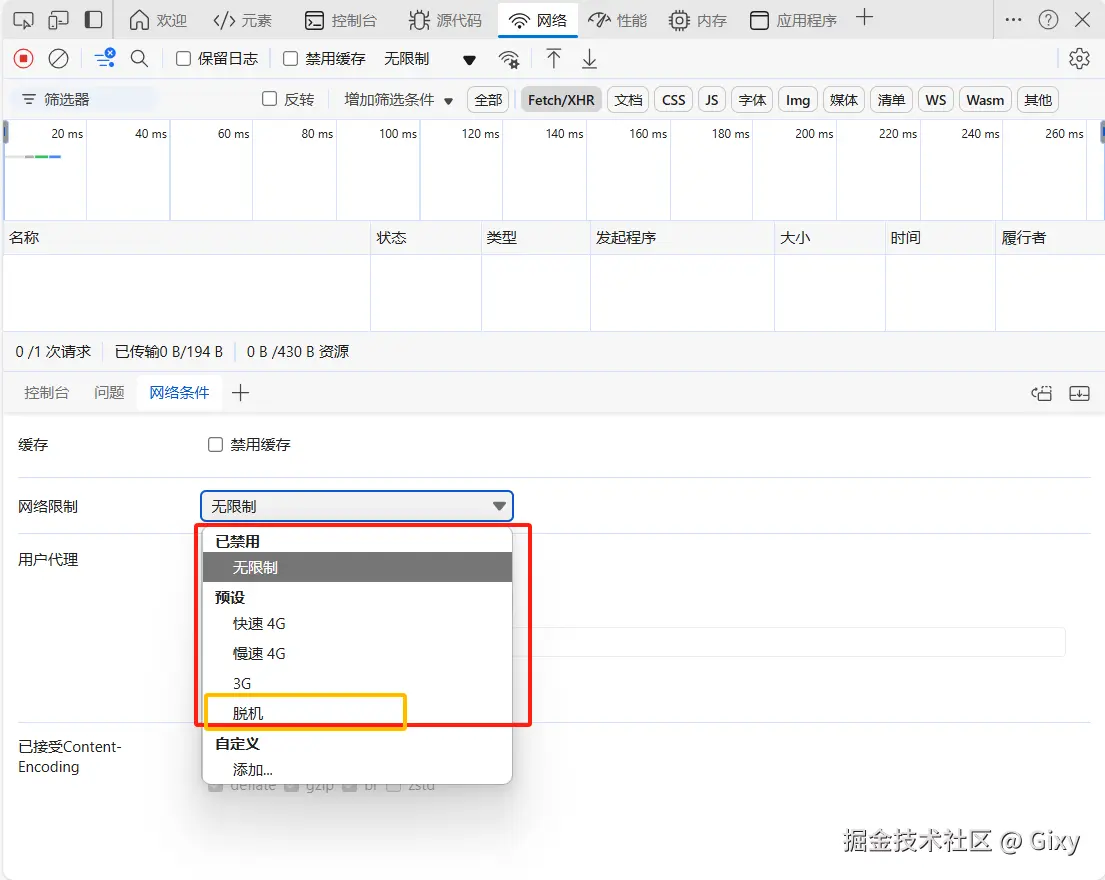
Task: Filter by CSS type
Action: click(674, 100)
